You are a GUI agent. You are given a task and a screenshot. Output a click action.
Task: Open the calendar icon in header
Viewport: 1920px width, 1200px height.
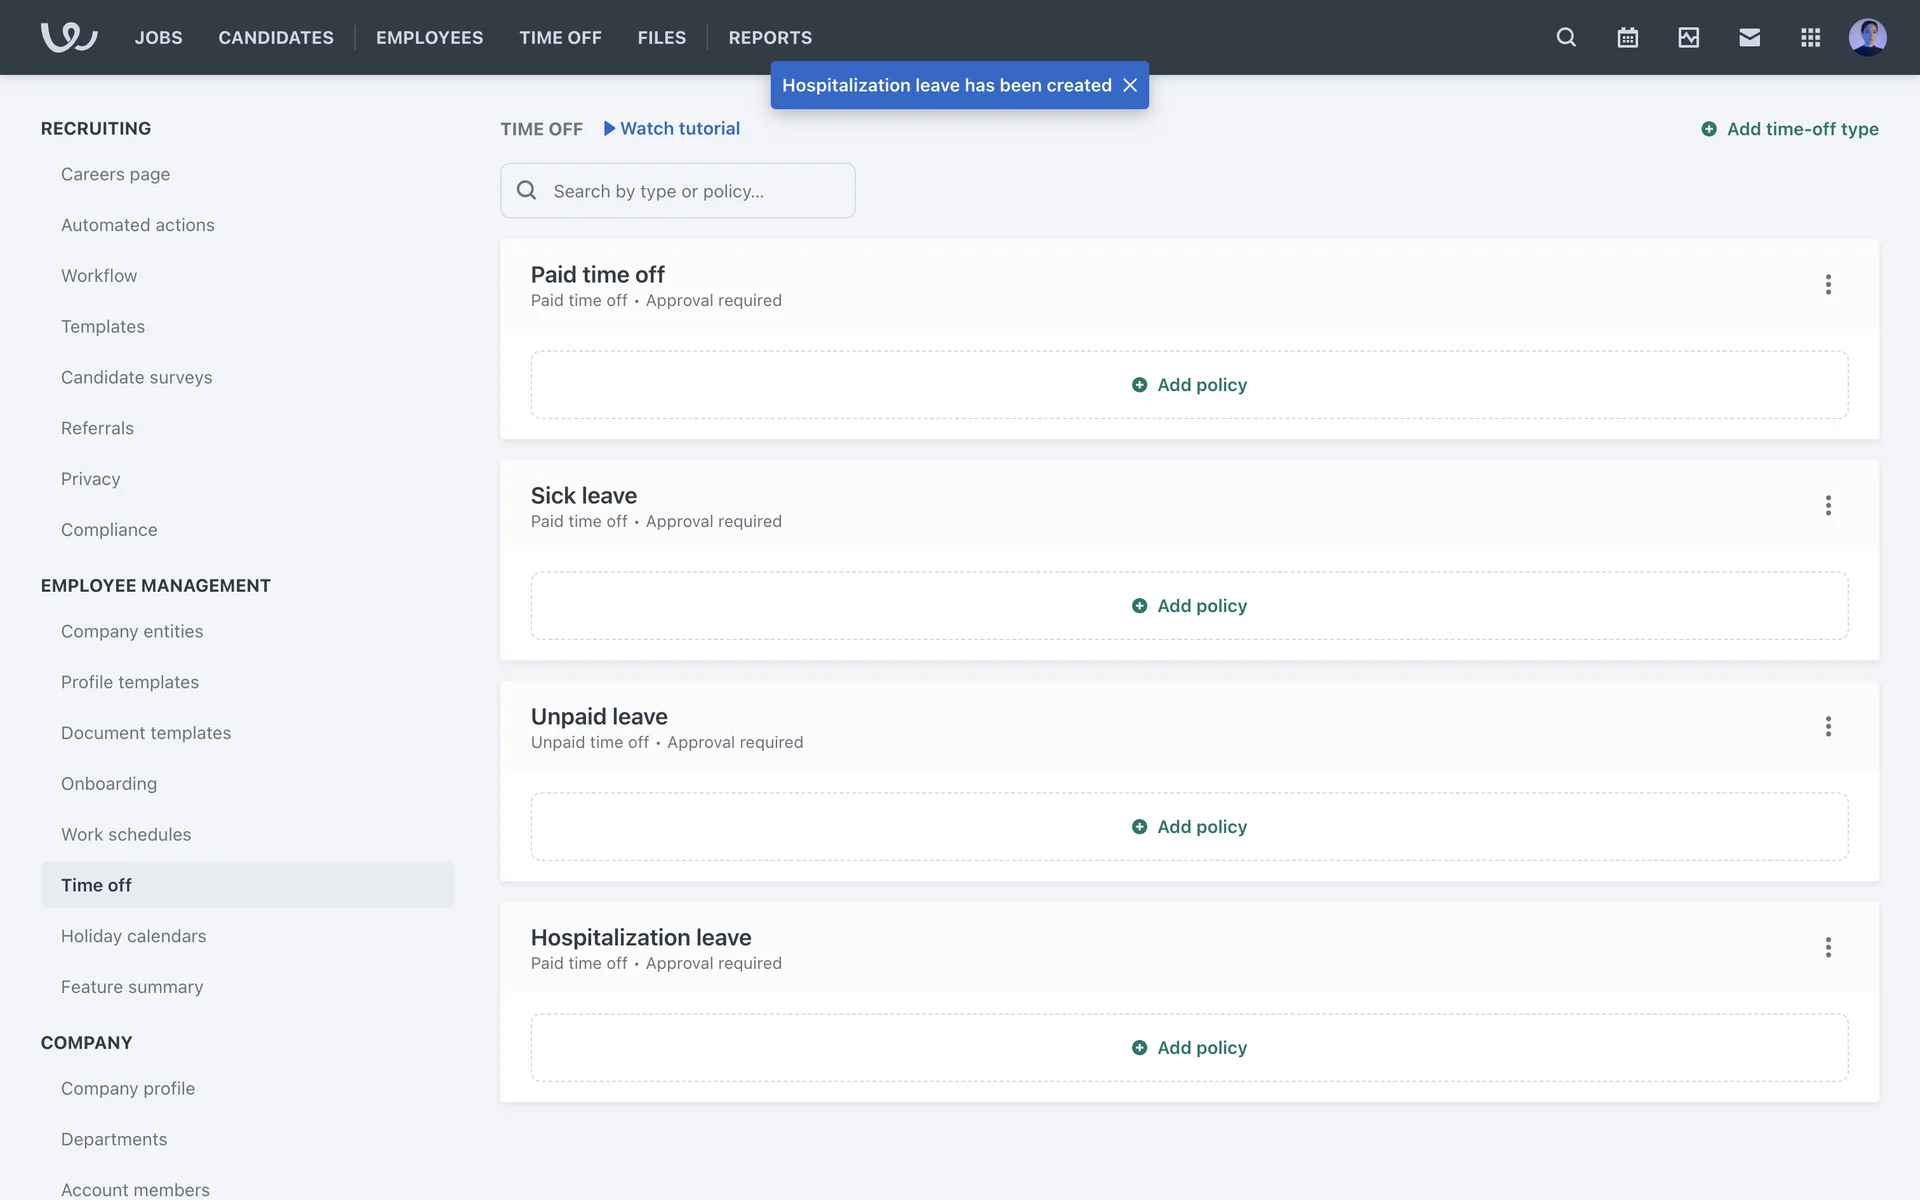click(1627, 37)
